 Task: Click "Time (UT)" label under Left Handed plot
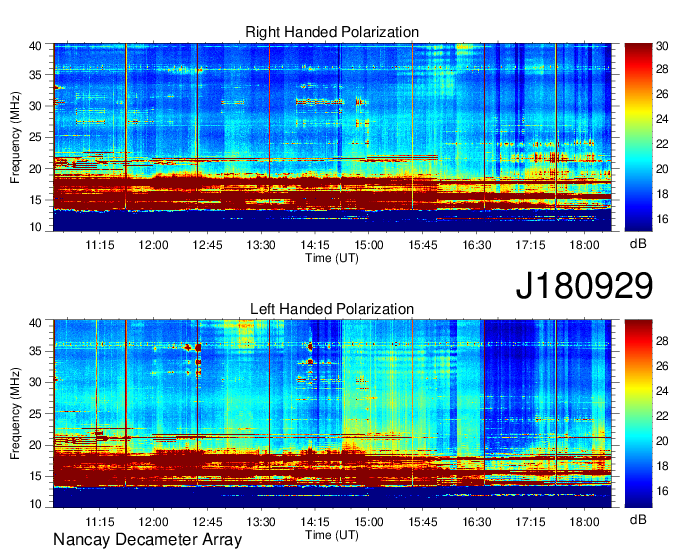(x=332, y=535)
